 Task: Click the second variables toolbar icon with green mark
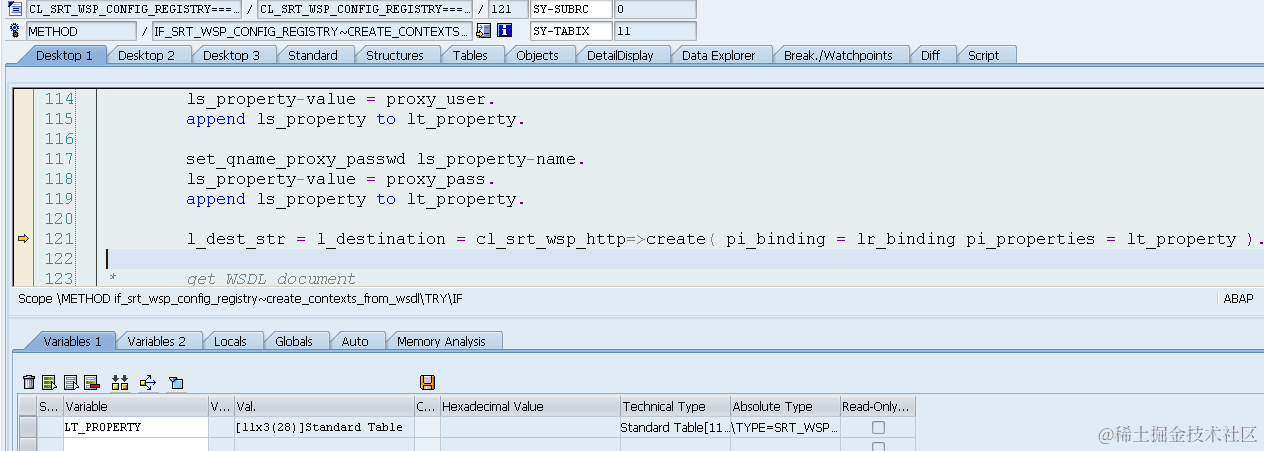[49, 382]
